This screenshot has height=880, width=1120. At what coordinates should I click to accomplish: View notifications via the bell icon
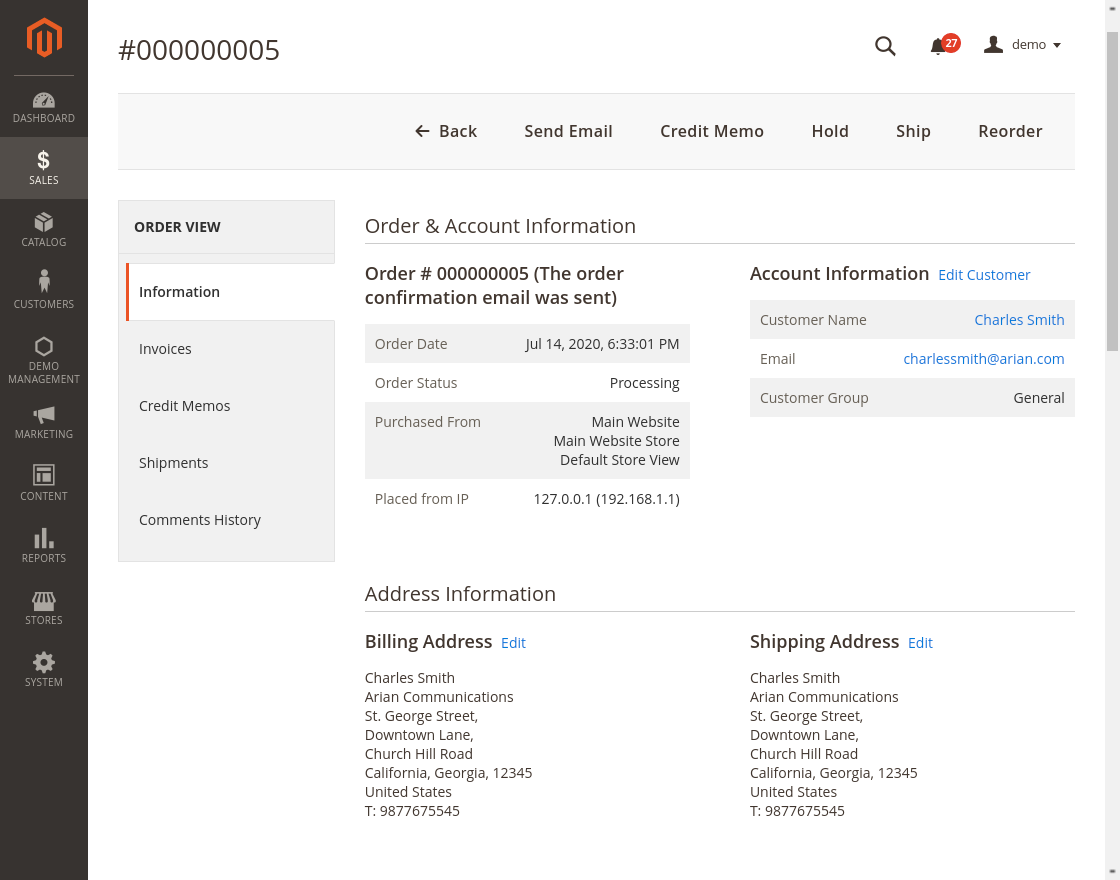click(938, 46)
